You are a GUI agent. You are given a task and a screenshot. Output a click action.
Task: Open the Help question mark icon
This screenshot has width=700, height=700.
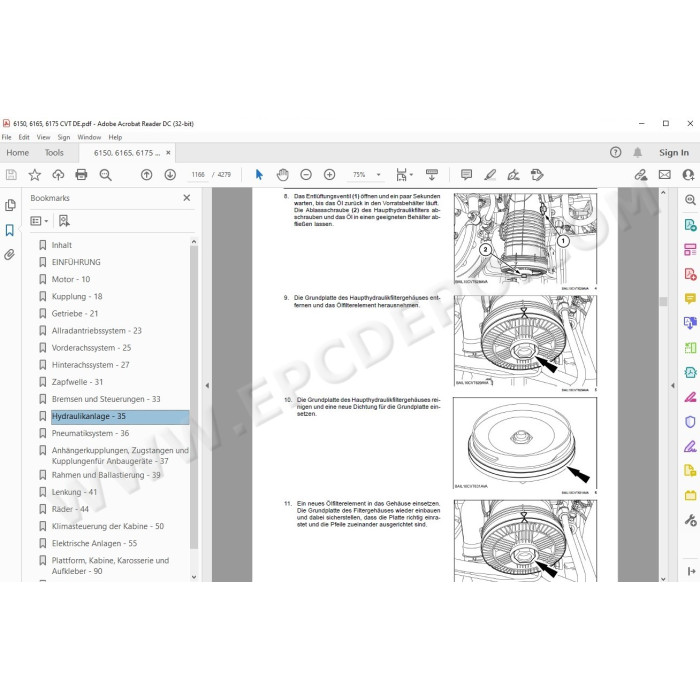point(616,153)
